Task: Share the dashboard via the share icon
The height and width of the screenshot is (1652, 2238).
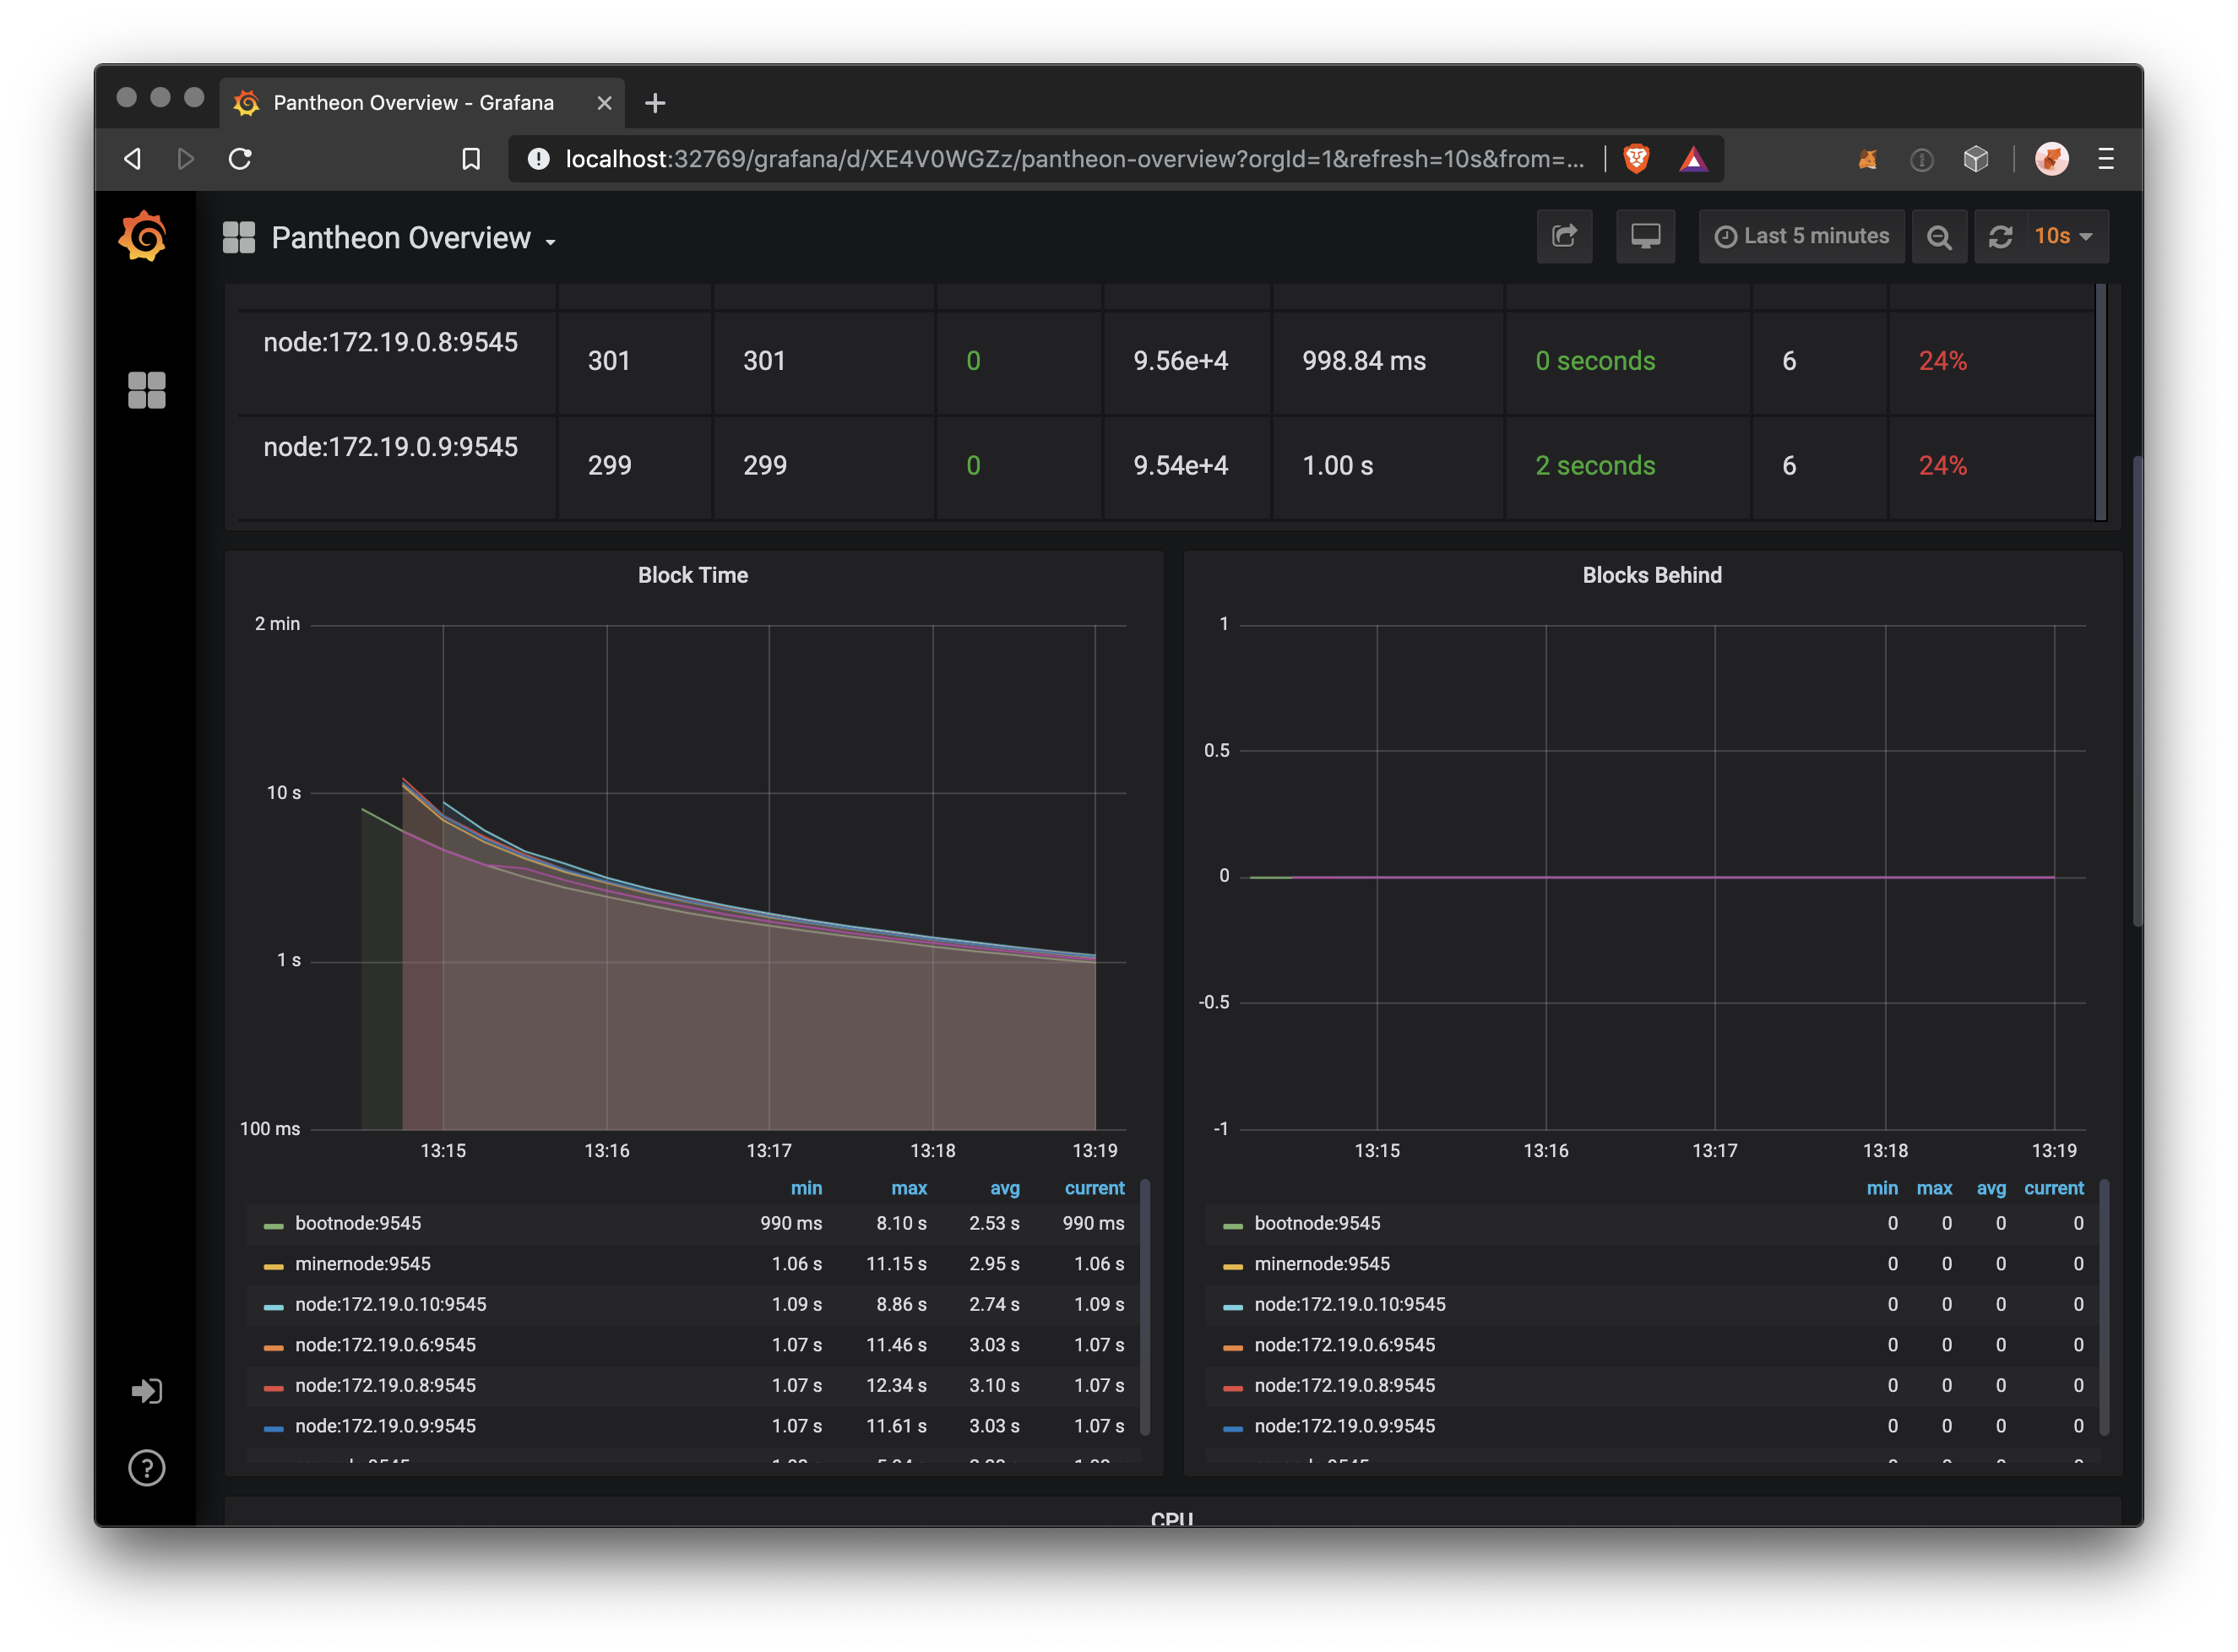Action: (1564, 236)
